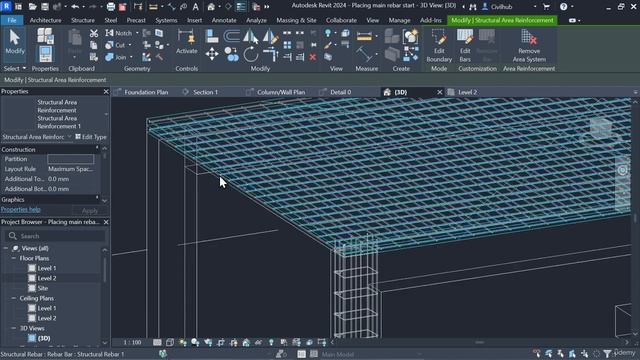Click the Default 3D View house icon
The height and width of the screenshot is (360, 640).
point(211,7)
